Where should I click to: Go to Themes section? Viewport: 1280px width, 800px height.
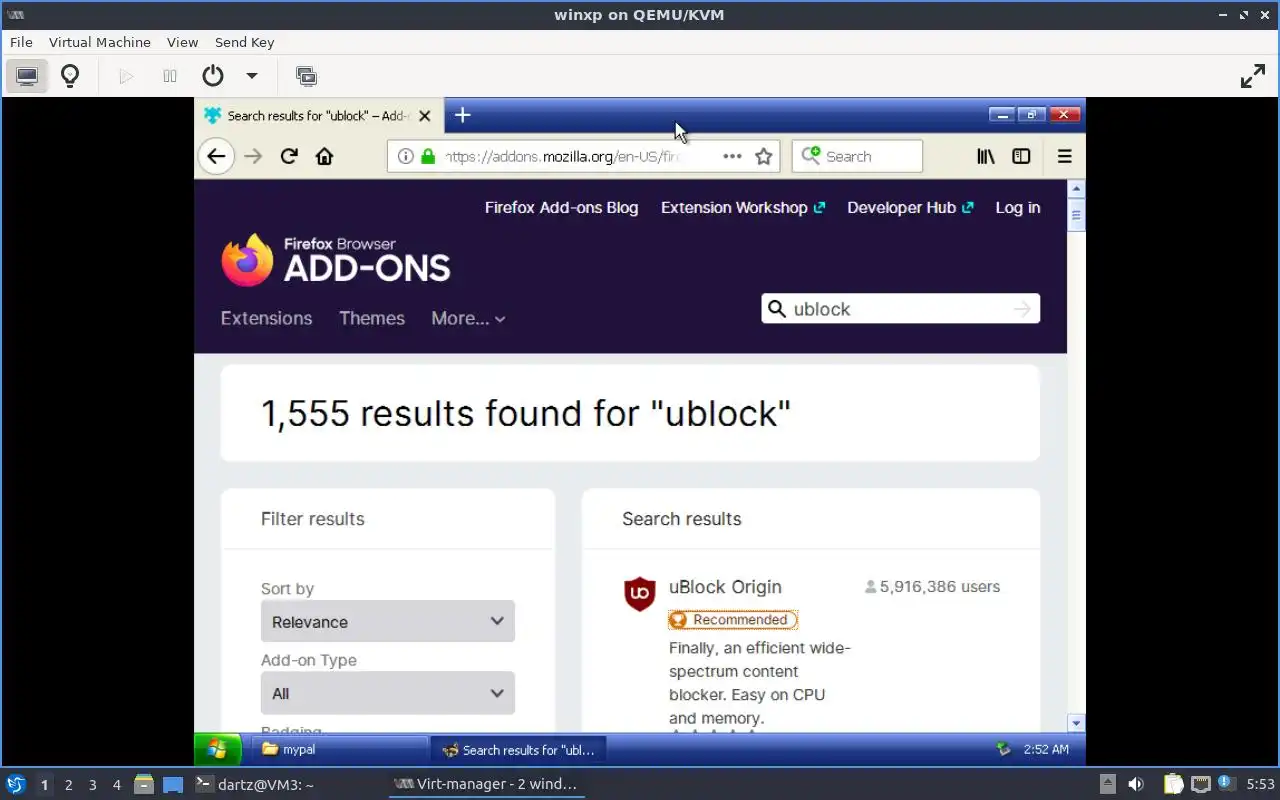coord(372,318)
